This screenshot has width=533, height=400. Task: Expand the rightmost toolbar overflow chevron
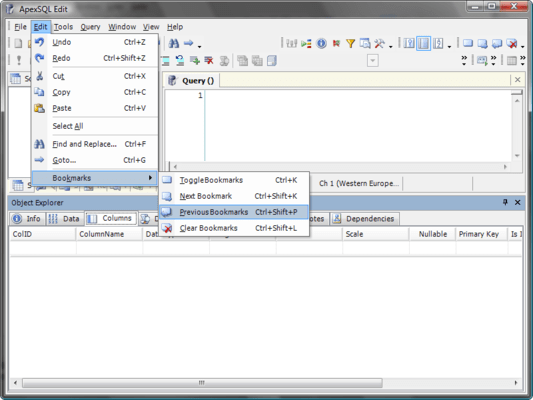(523, 60)
